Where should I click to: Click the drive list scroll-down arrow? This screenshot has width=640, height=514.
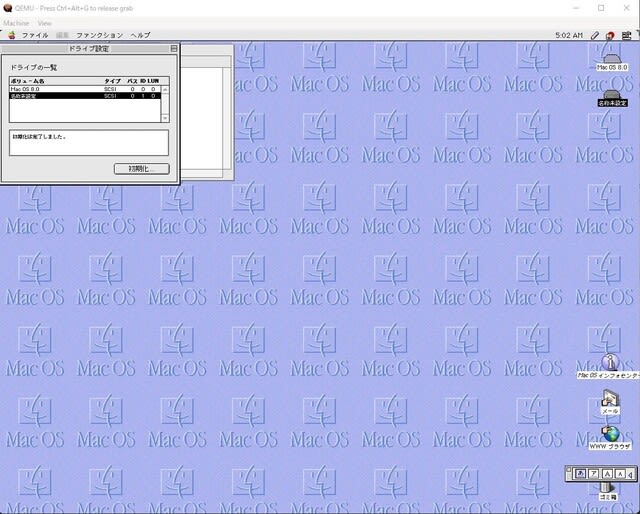(x=165, y=118)
